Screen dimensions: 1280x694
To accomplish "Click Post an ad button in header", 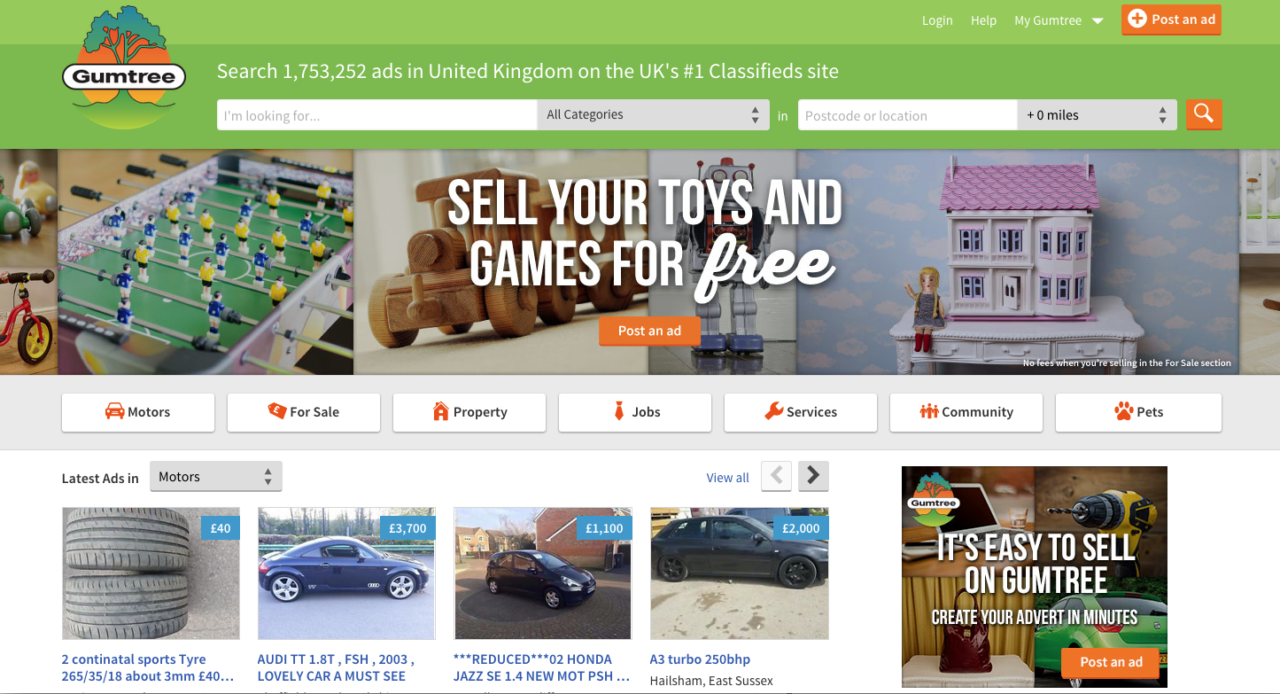I will tap(1171, 19).
